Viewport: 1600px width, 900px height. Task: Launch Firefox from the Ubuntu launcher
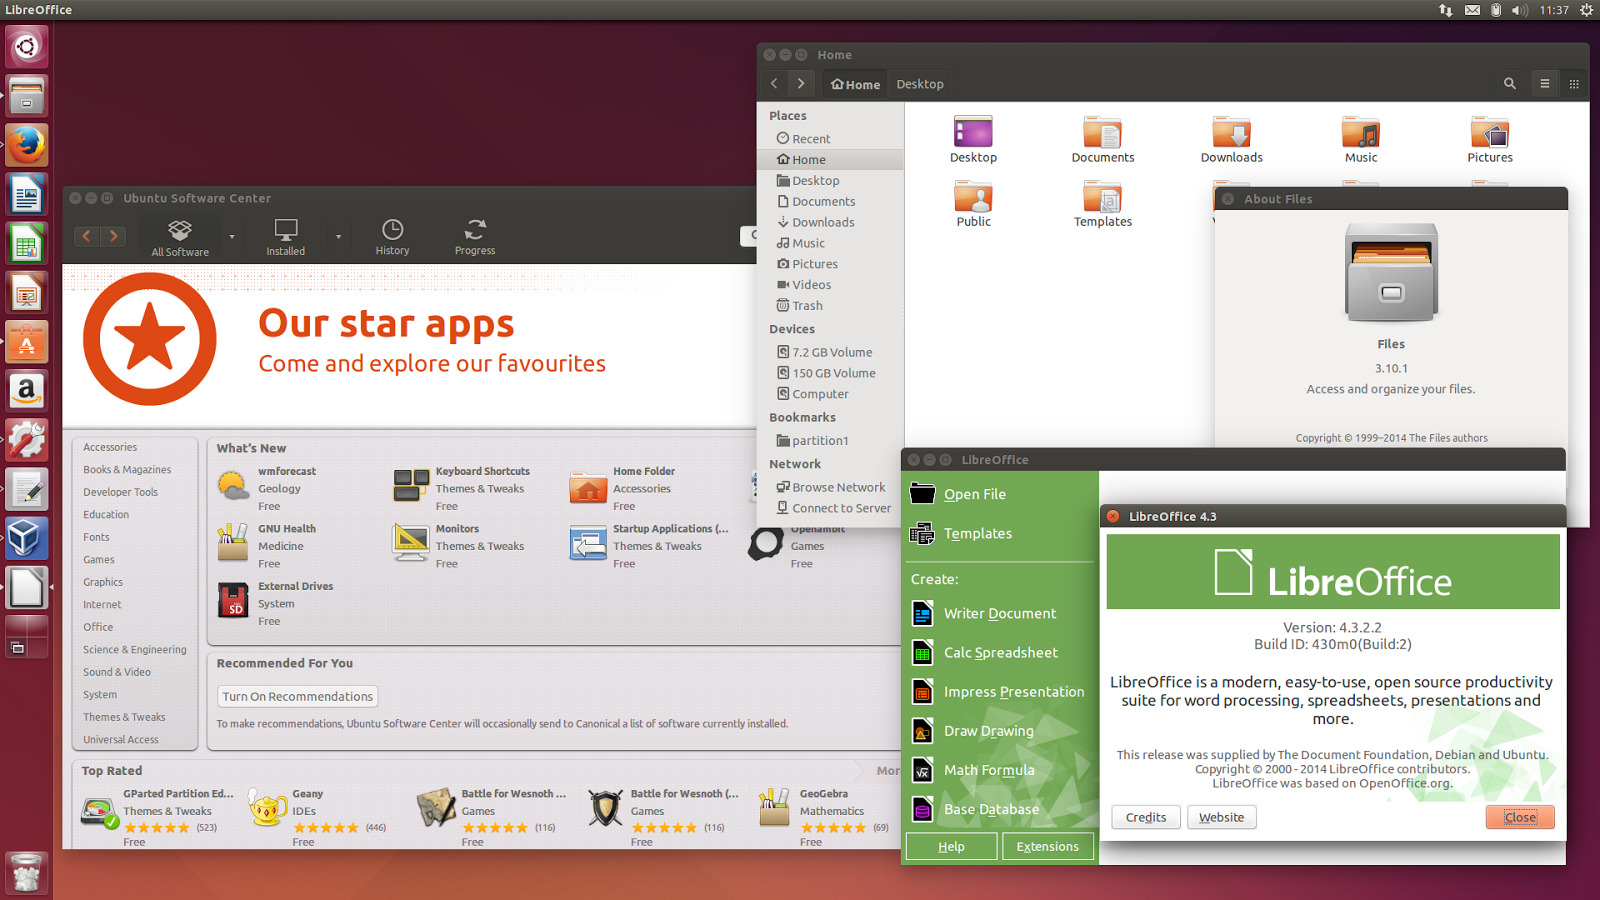pos(26,145)
